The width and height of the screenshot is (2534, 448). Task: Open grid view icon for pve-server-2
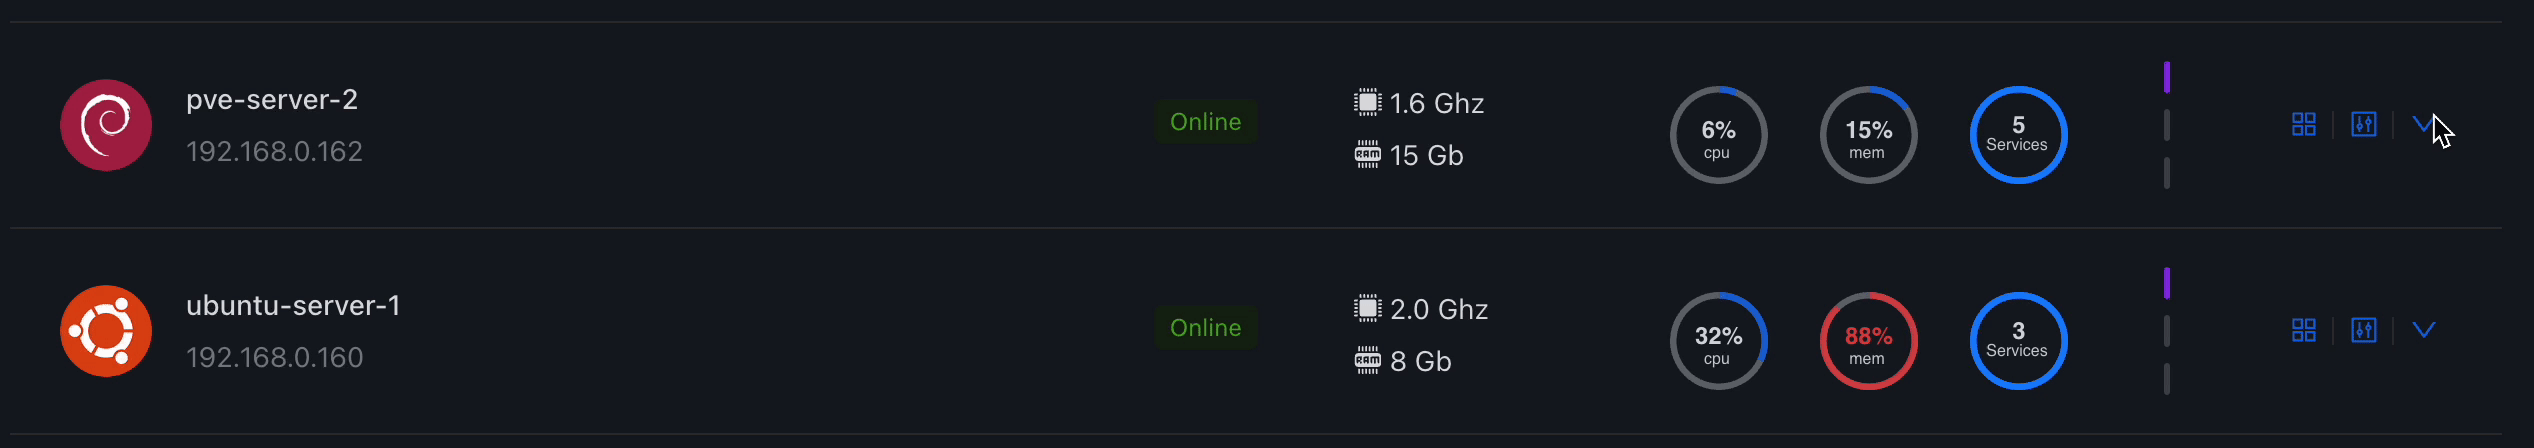(2304, 124)
